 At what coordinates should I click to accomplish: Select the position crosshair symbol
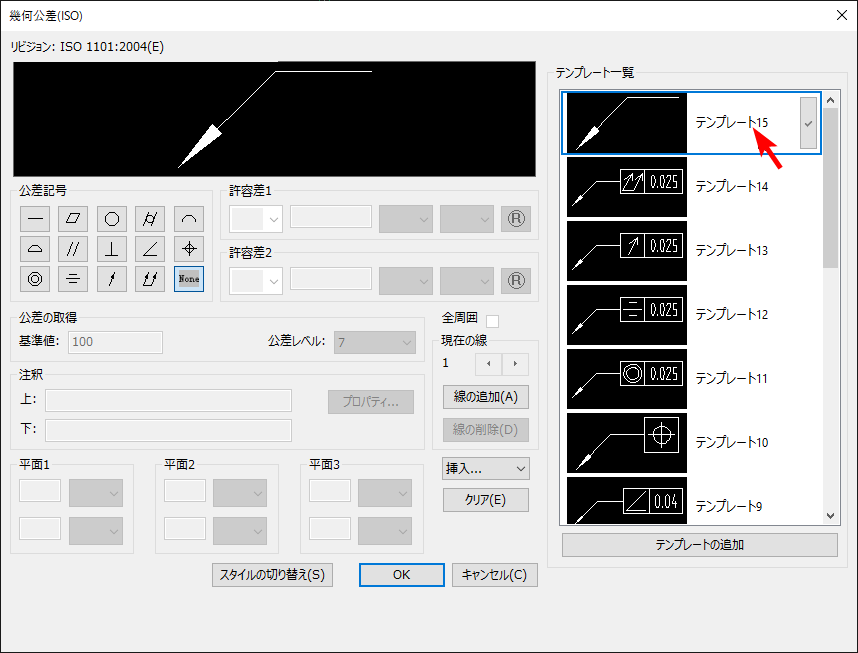tap(188, 249)
